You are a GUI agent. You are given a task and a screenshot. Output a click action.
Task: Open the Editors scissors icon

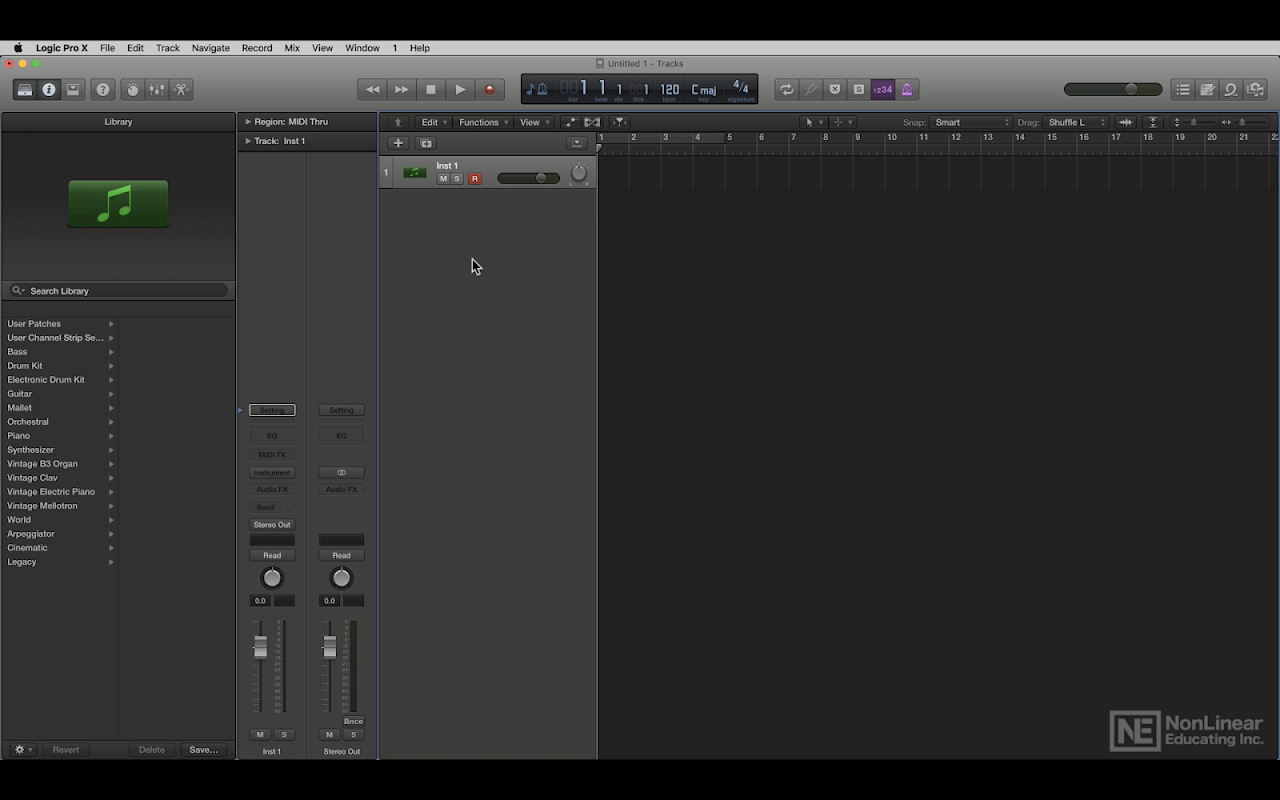tap(181, 90)
